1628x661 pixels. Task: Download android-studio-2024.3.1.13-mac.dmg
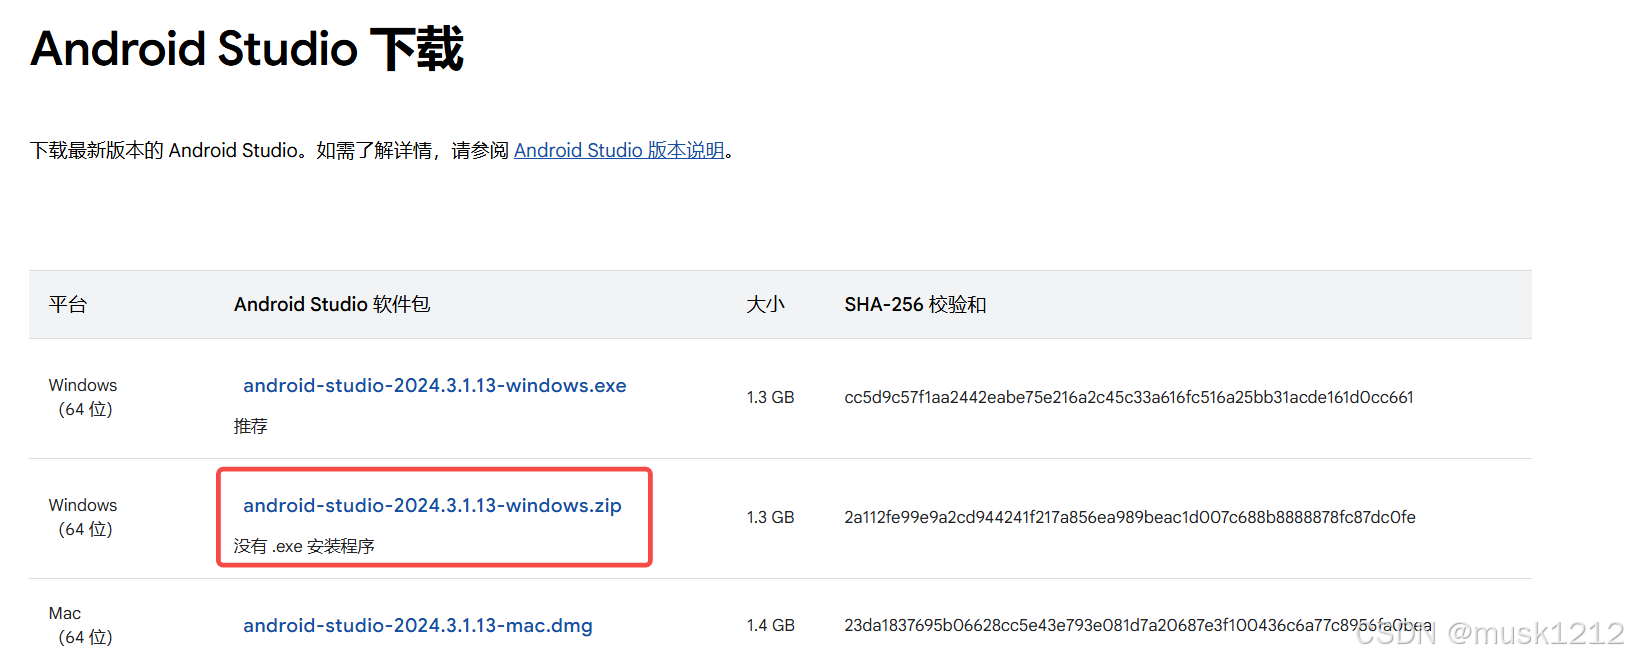click(418, 625)
